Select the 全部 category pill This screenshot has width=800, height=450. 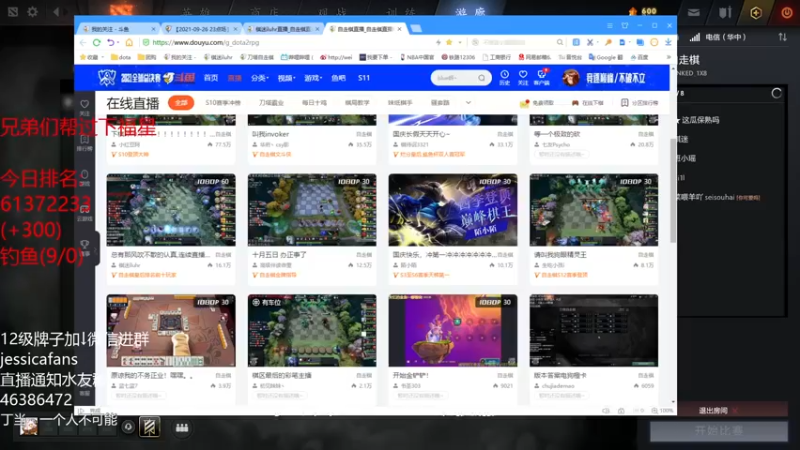(181, 103)
